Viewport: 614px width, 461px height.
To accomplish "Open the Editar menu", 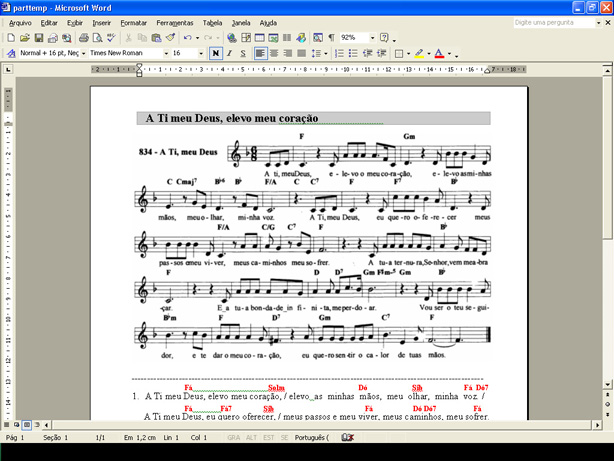I will click(x=49, y=23).
